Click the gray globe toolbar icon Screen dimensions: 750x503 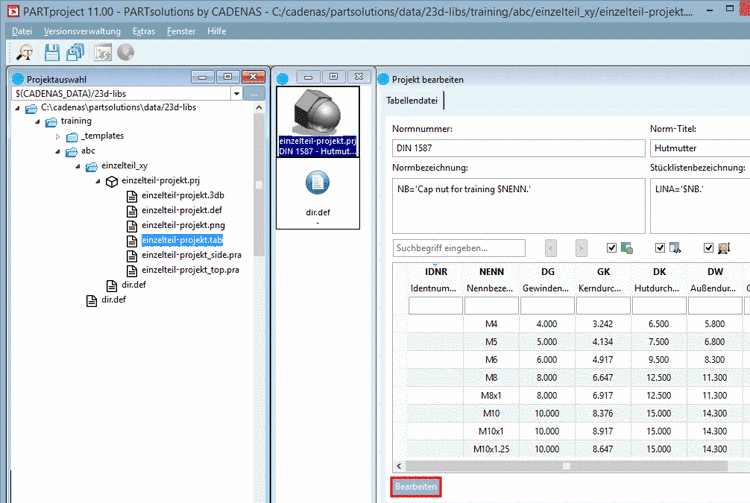point(126,53)
